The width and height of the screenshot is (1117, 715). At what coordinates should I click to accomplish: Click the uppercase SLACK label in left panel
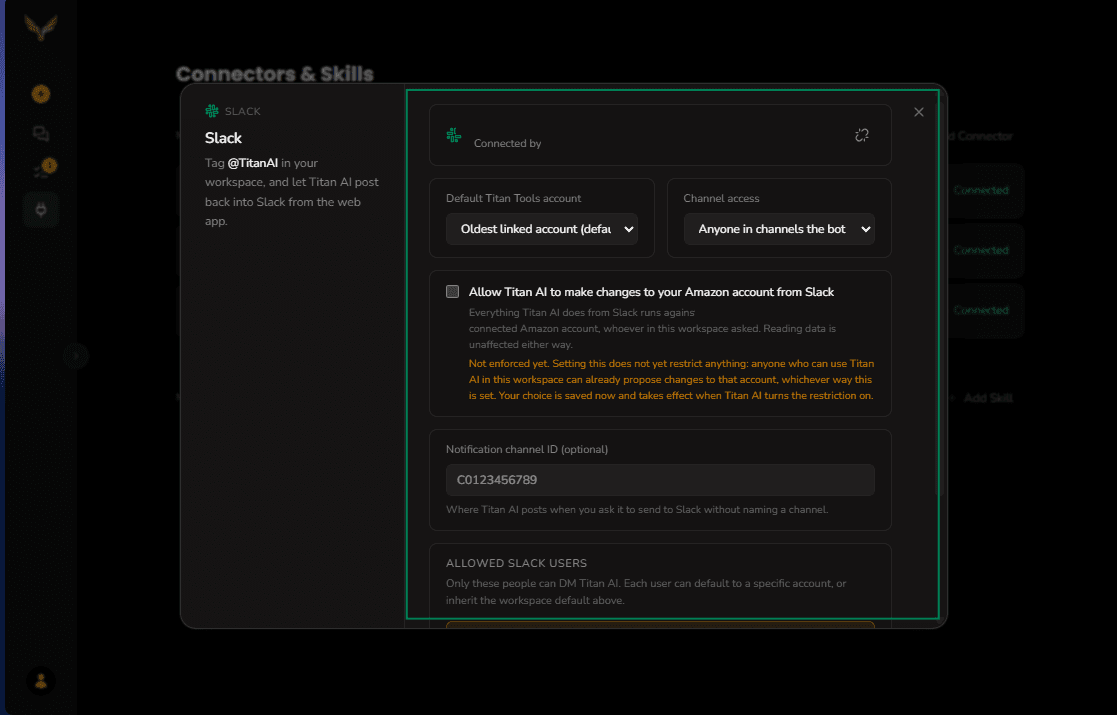click(243, 111)
